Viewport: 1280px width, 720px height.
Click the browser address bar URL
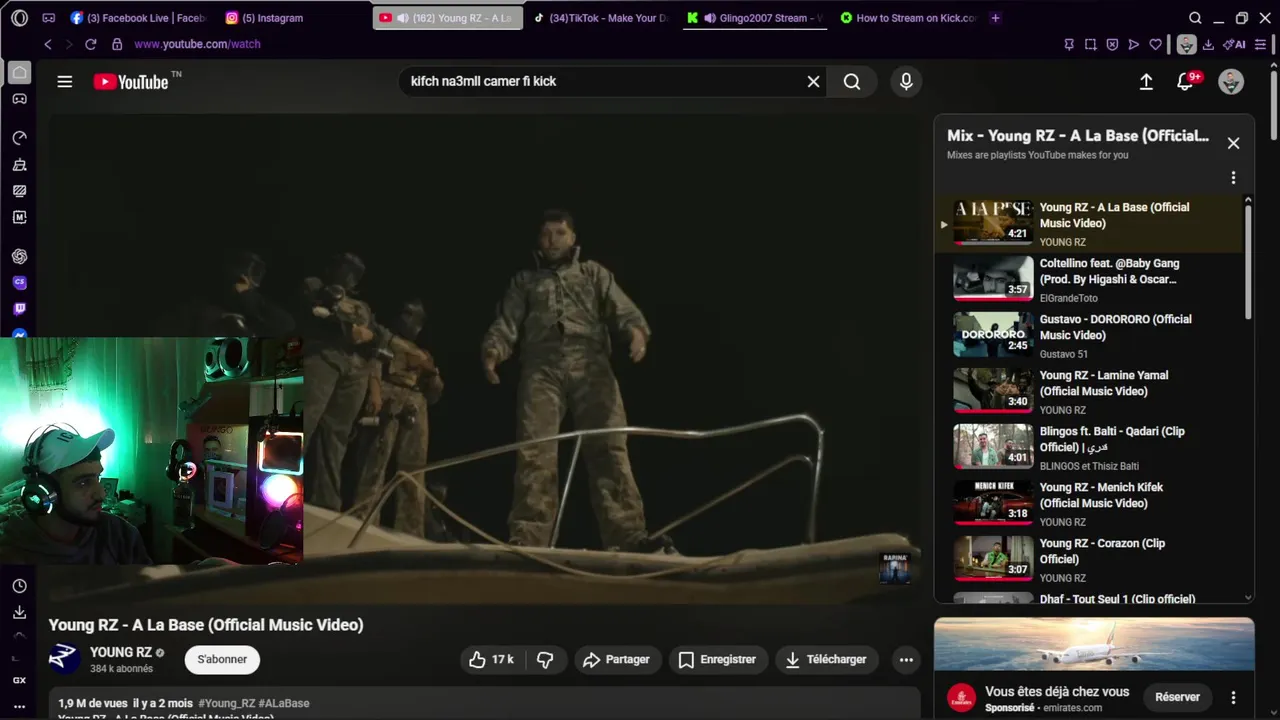[x=197, y=44]
